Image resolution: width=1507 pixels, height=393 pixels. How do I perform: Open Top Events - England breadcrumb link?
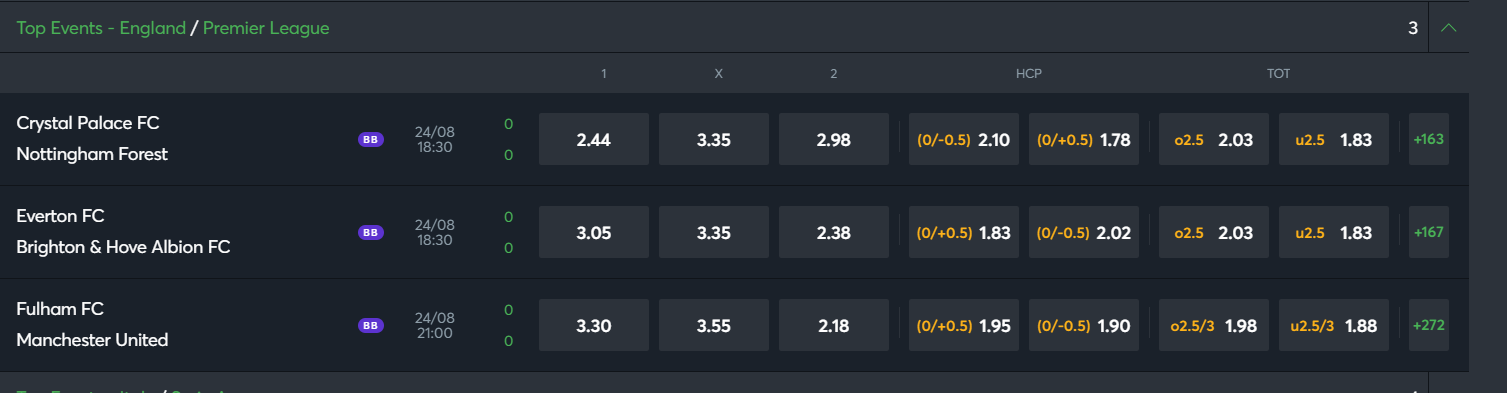pos(101,28)
